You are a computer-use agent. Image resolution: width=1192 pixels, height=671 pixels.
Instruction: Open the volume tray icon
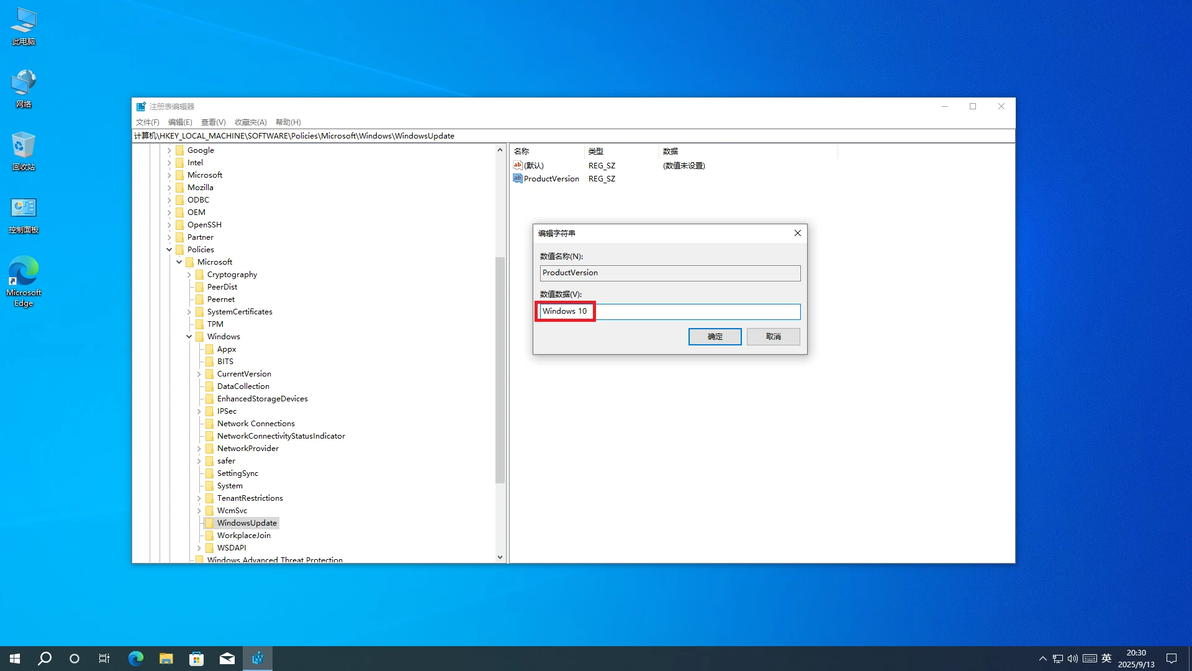click(1073, 659)
